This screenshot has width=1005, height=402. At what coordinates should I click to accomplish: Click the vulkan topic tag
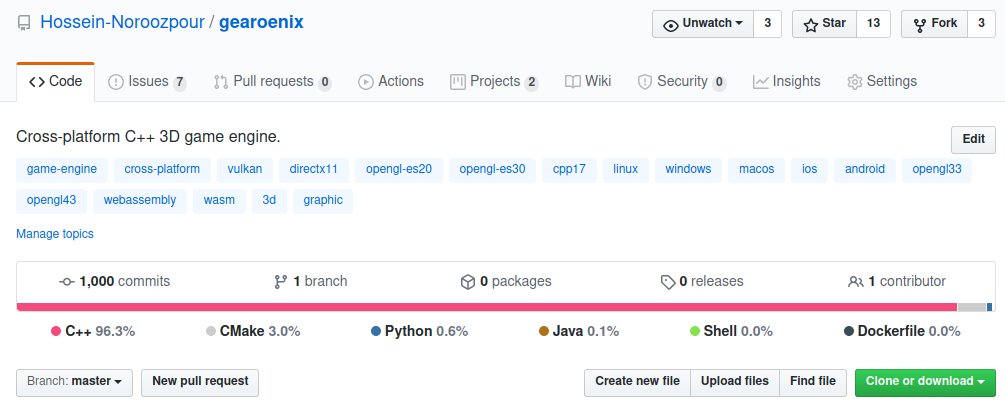[245, 170]
